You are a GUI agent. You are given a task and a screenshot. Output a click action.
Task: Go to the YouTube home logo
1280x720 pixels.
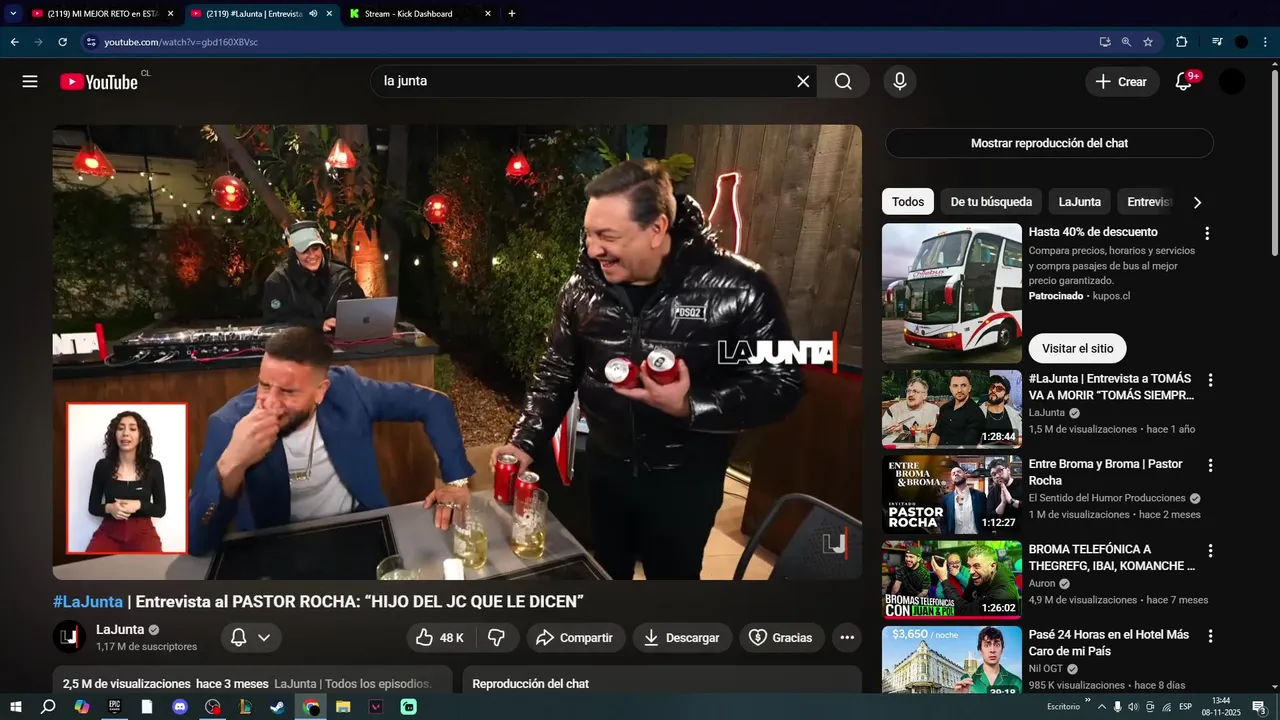(x=98, y=82)
